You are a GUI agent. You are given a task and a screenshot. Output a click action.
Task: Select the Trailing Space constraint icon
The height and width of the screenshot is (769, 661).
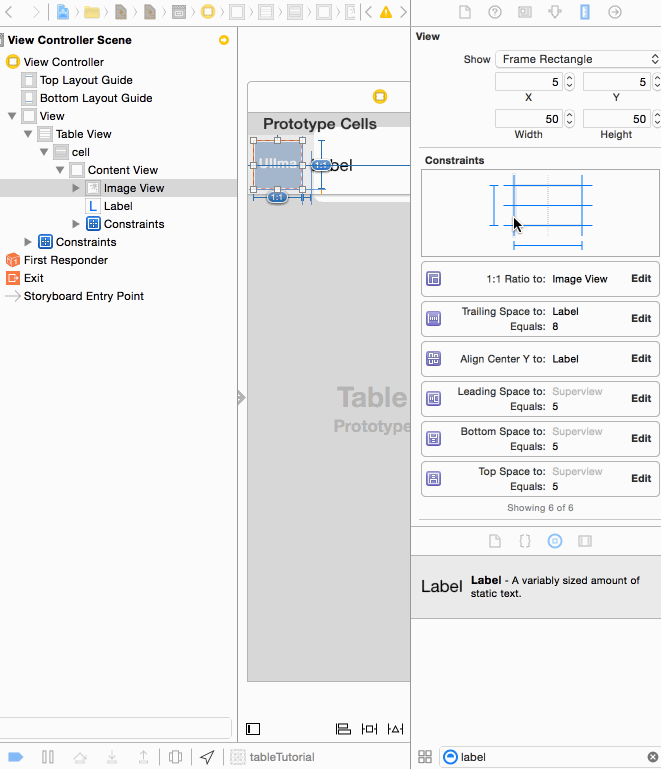(x=433, y=319)
